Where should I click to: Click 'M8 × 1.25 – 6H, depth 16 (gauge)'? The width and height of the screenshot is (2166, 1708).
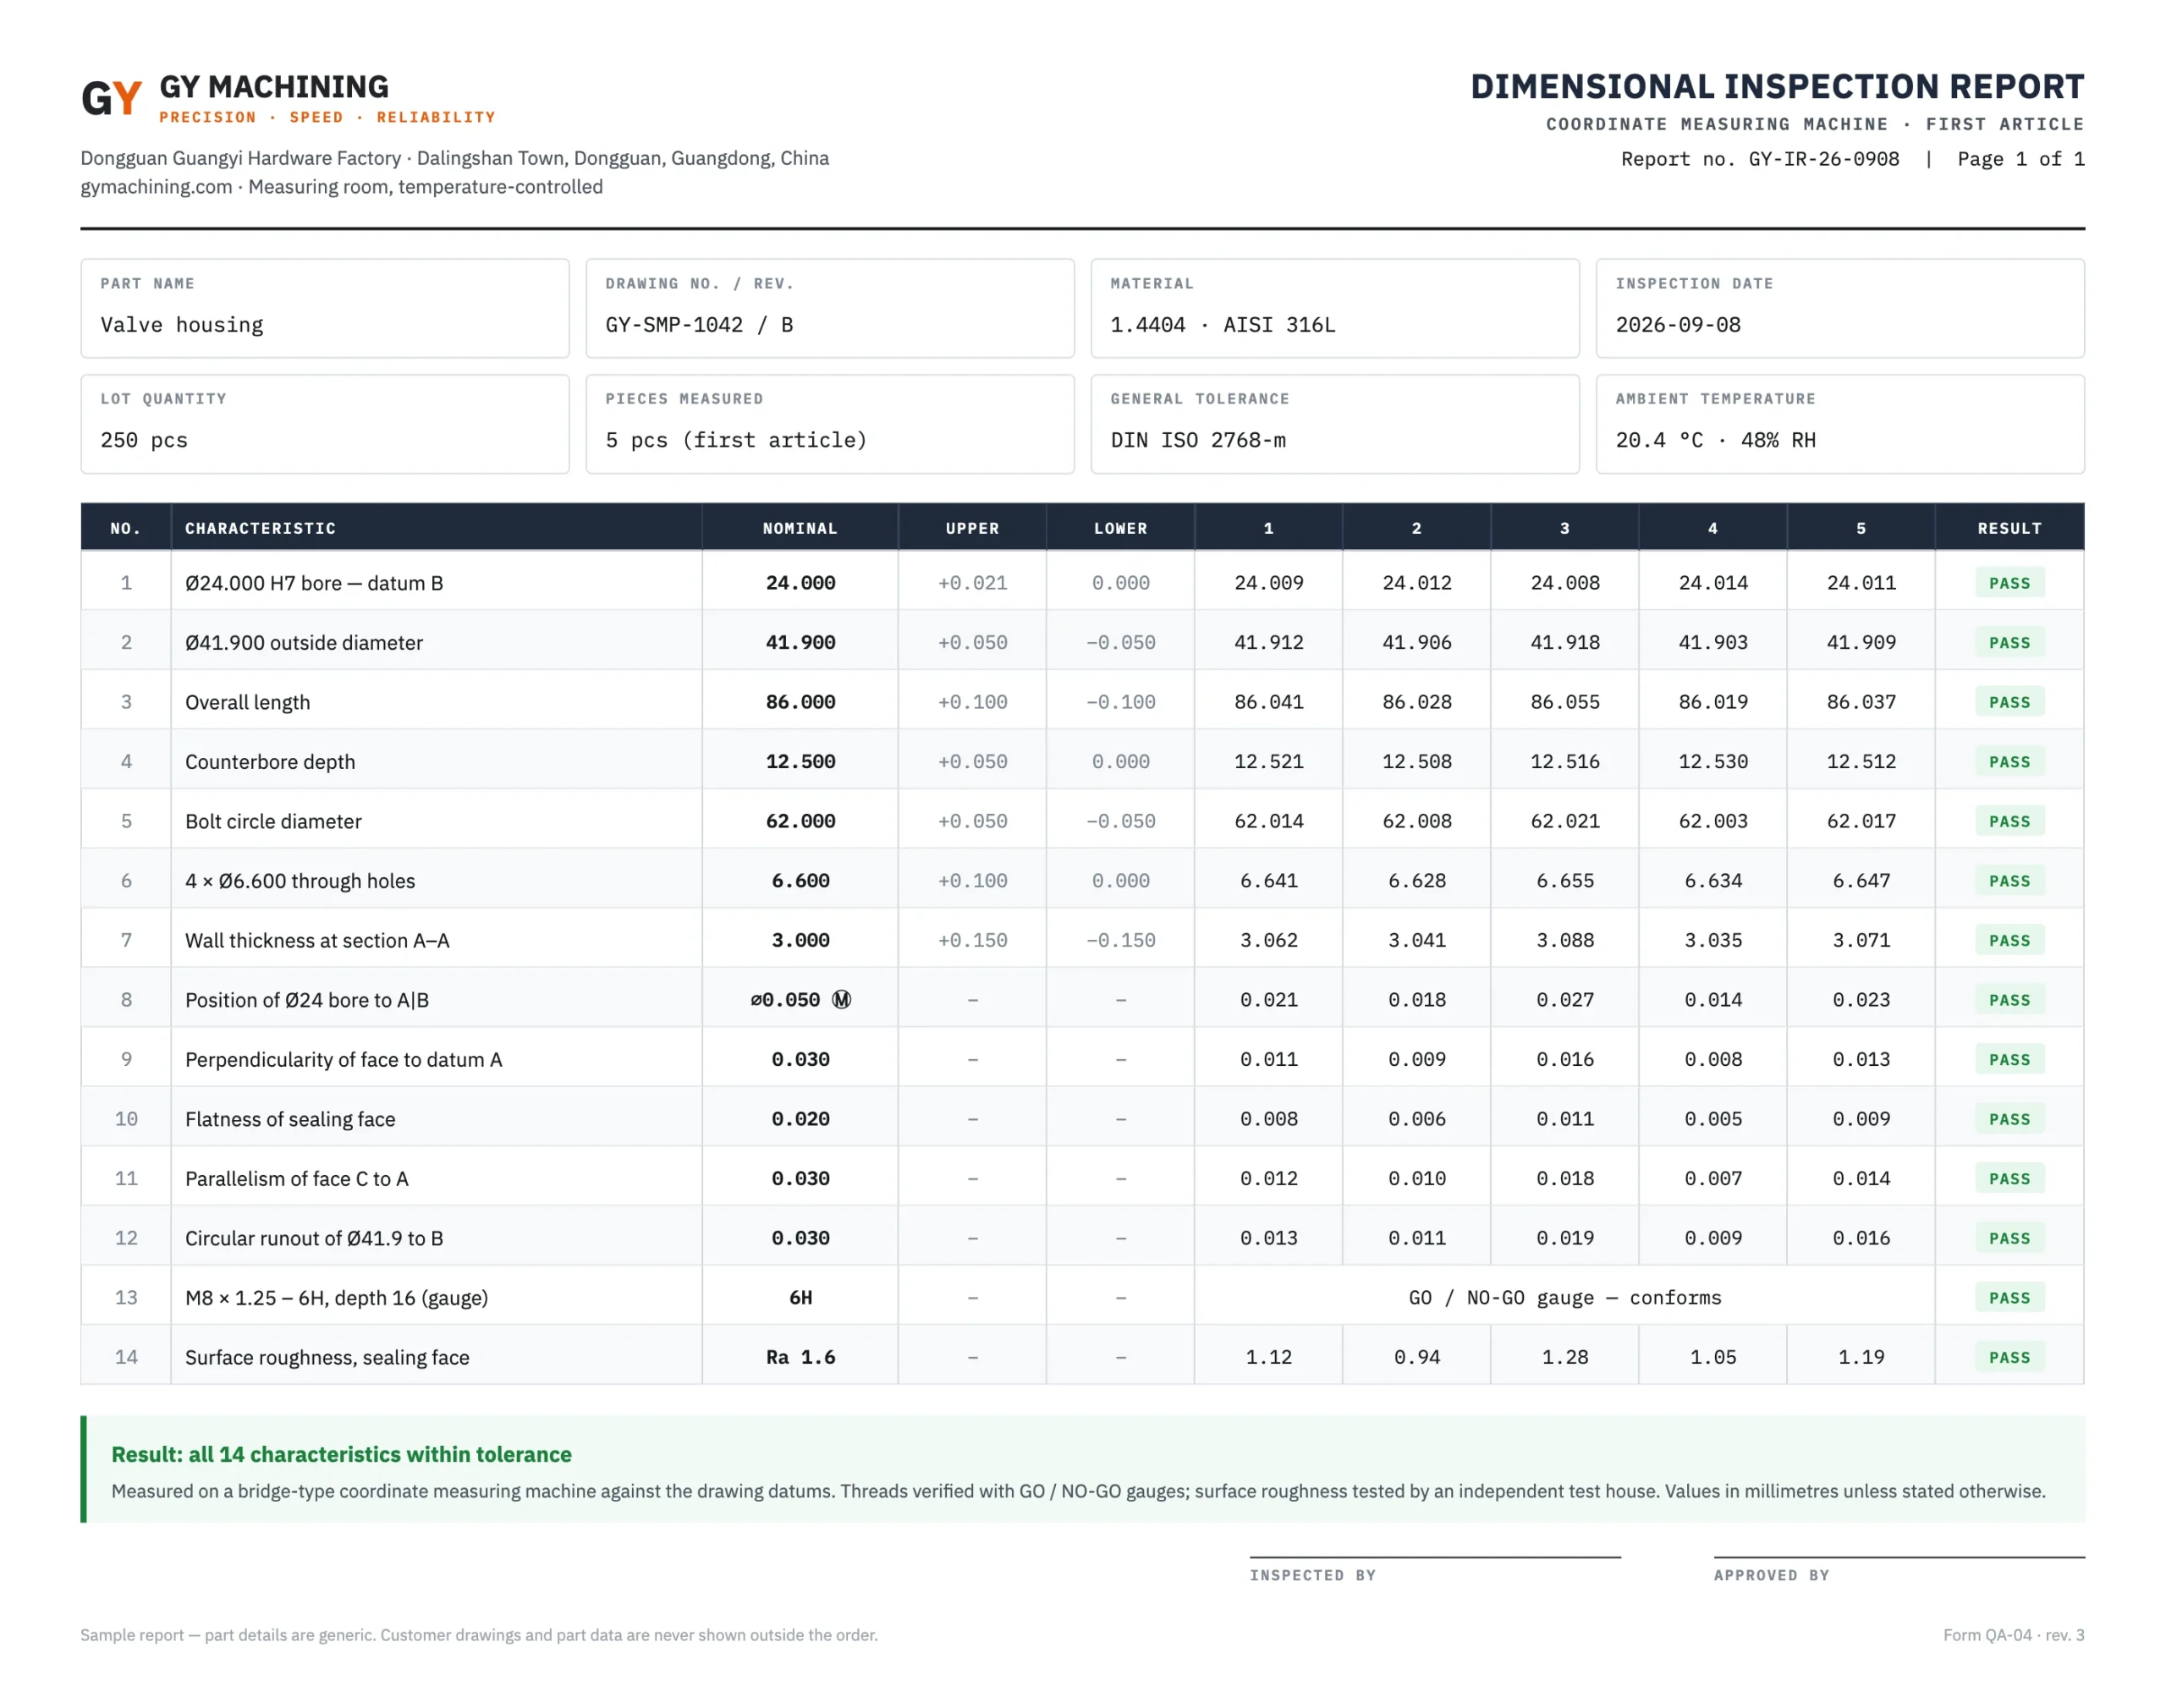(x=337, y=1298)
